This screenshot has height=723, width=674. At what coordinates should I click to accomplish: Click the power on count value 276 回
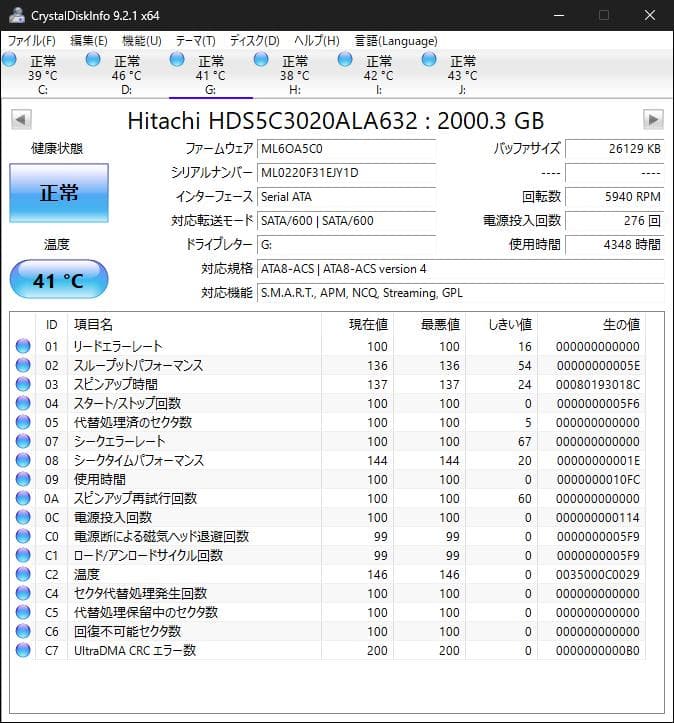click(x=615, y=221)
